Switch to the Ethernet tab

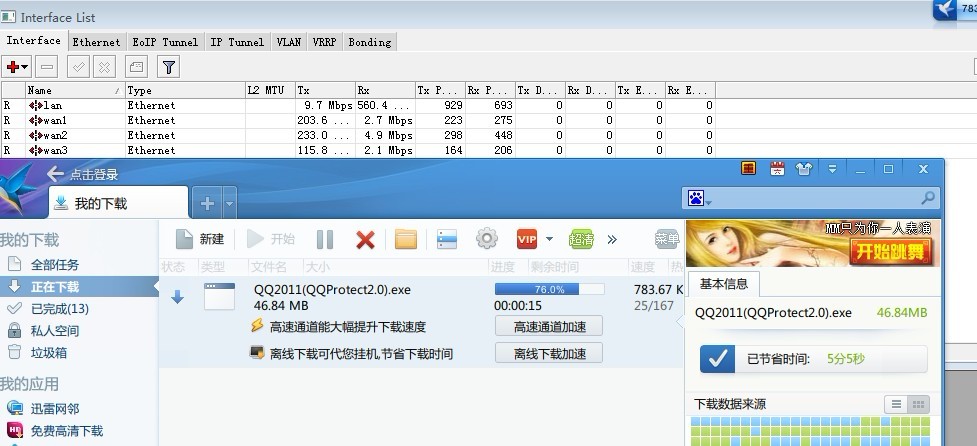coord(96,42)
